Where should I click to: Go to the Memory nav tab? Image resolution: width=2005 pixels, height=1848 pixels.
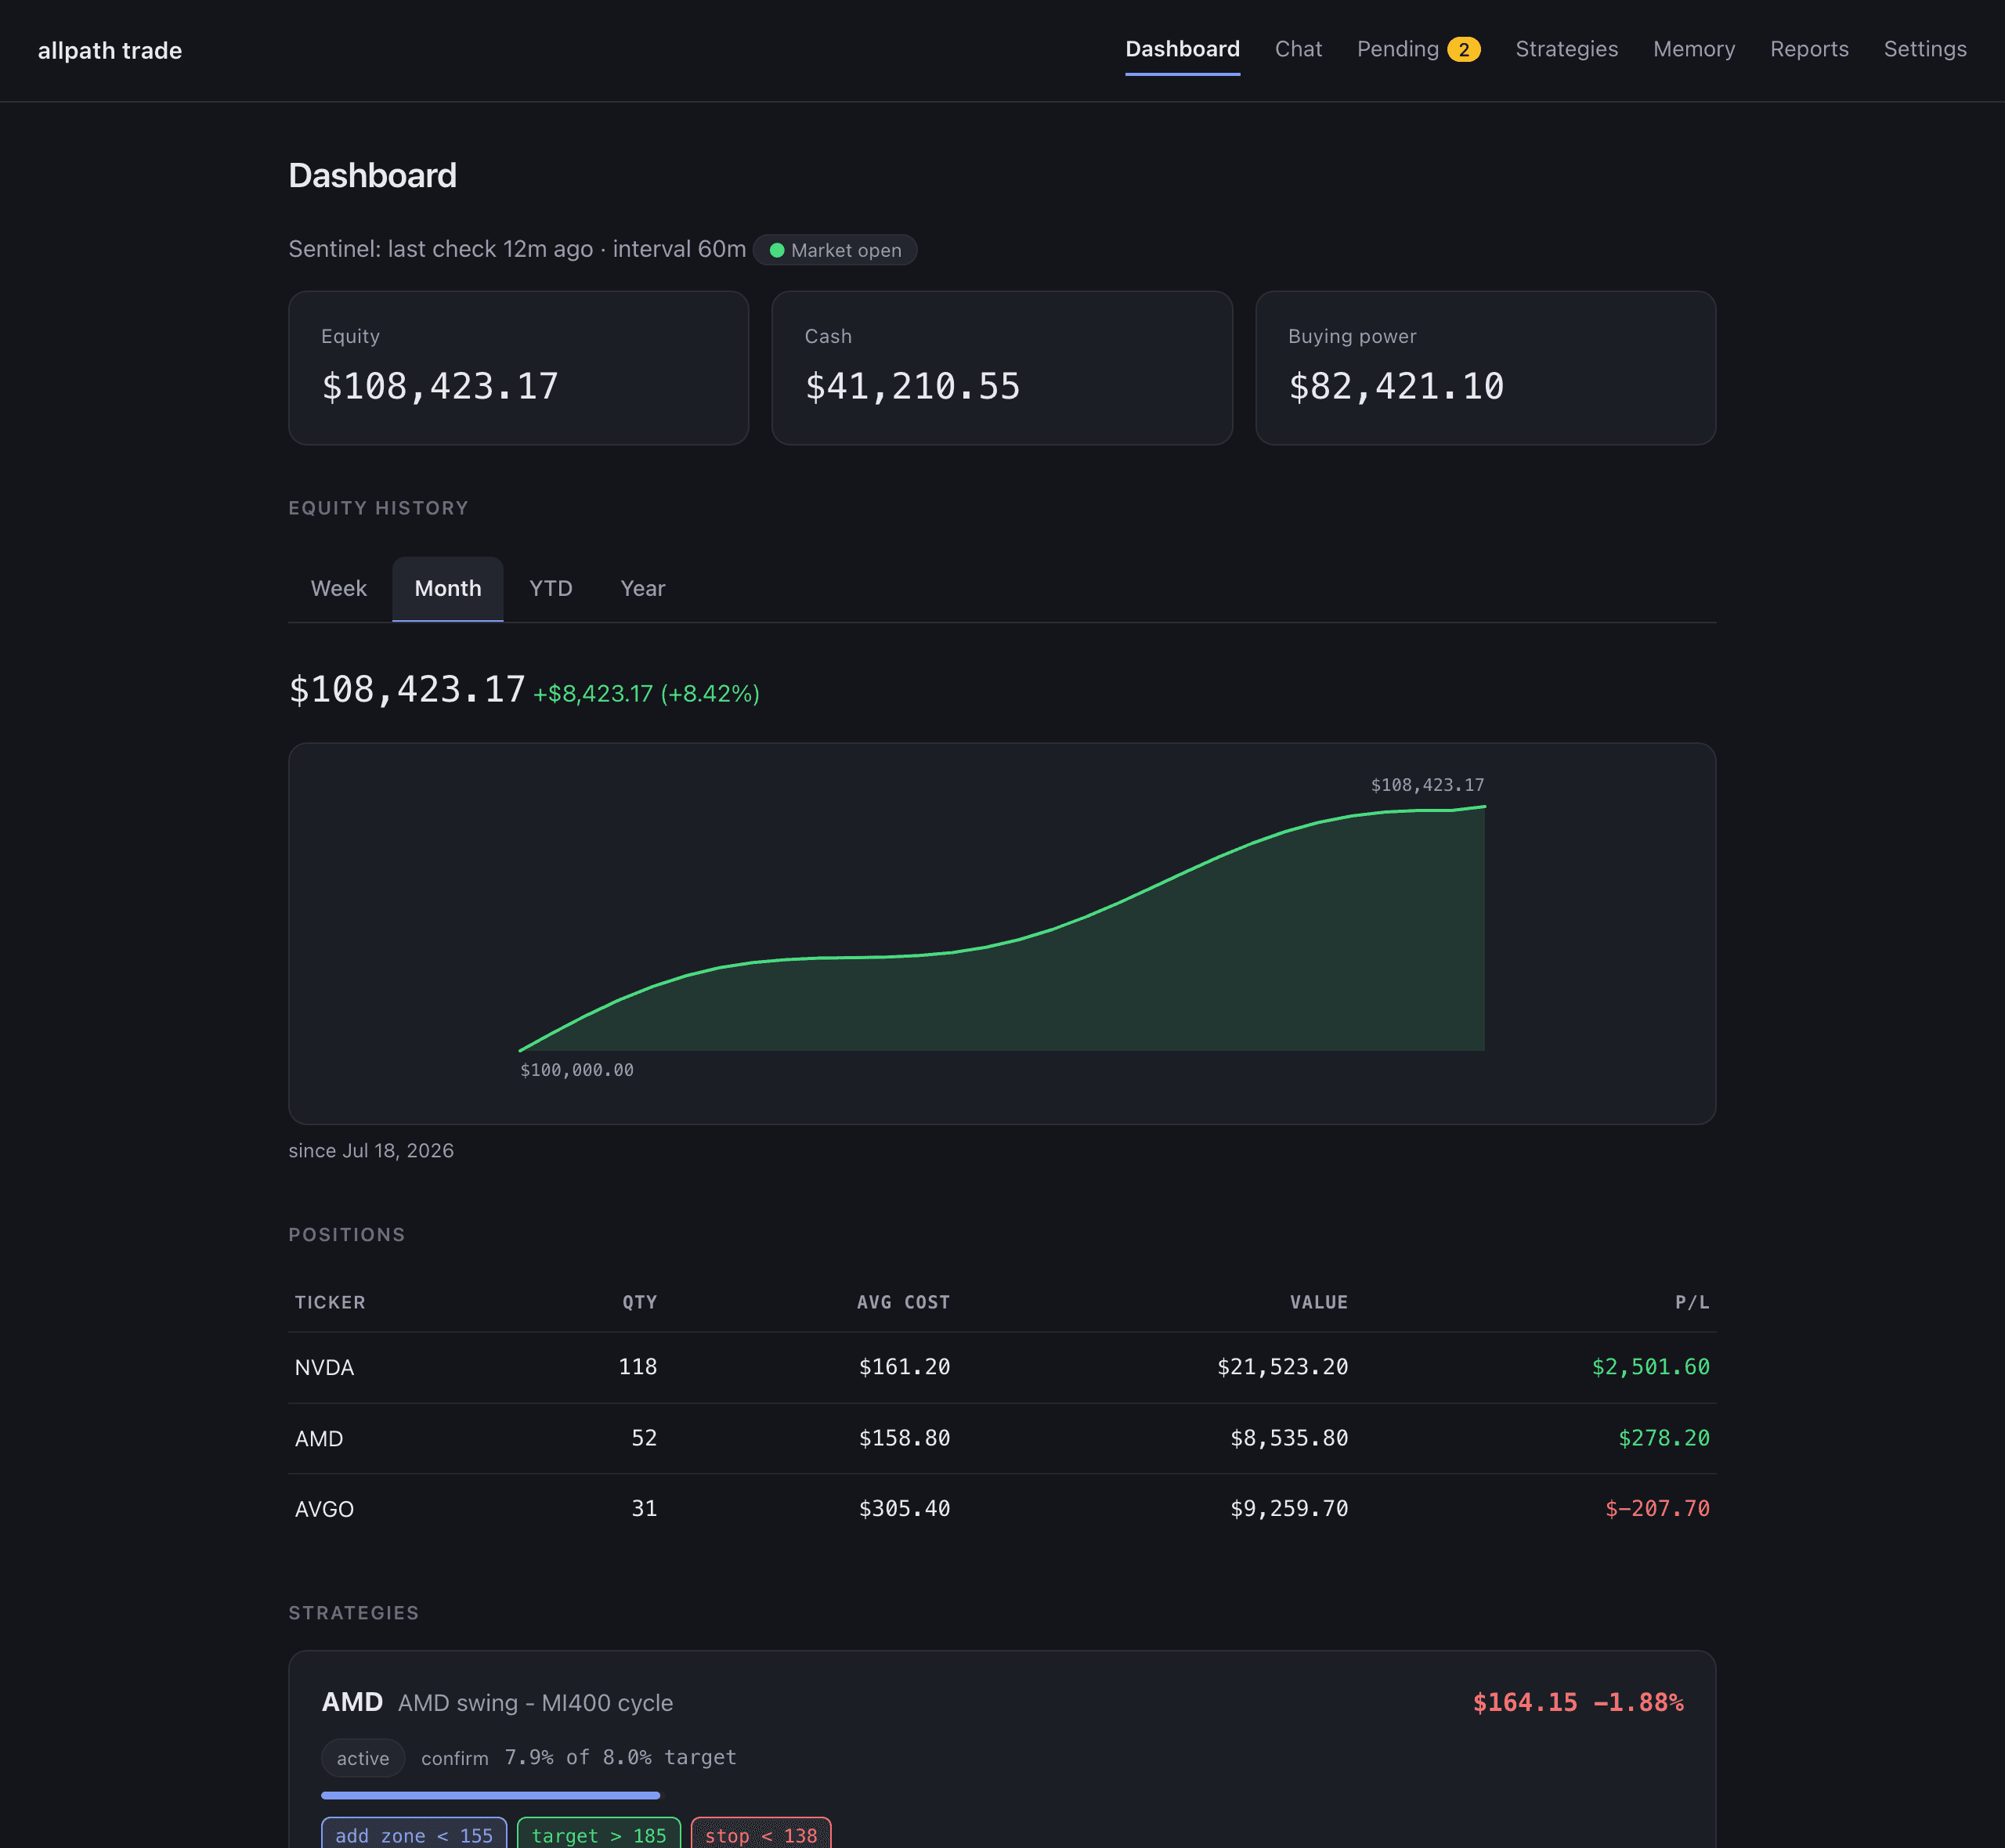(x=1693, y=49)
